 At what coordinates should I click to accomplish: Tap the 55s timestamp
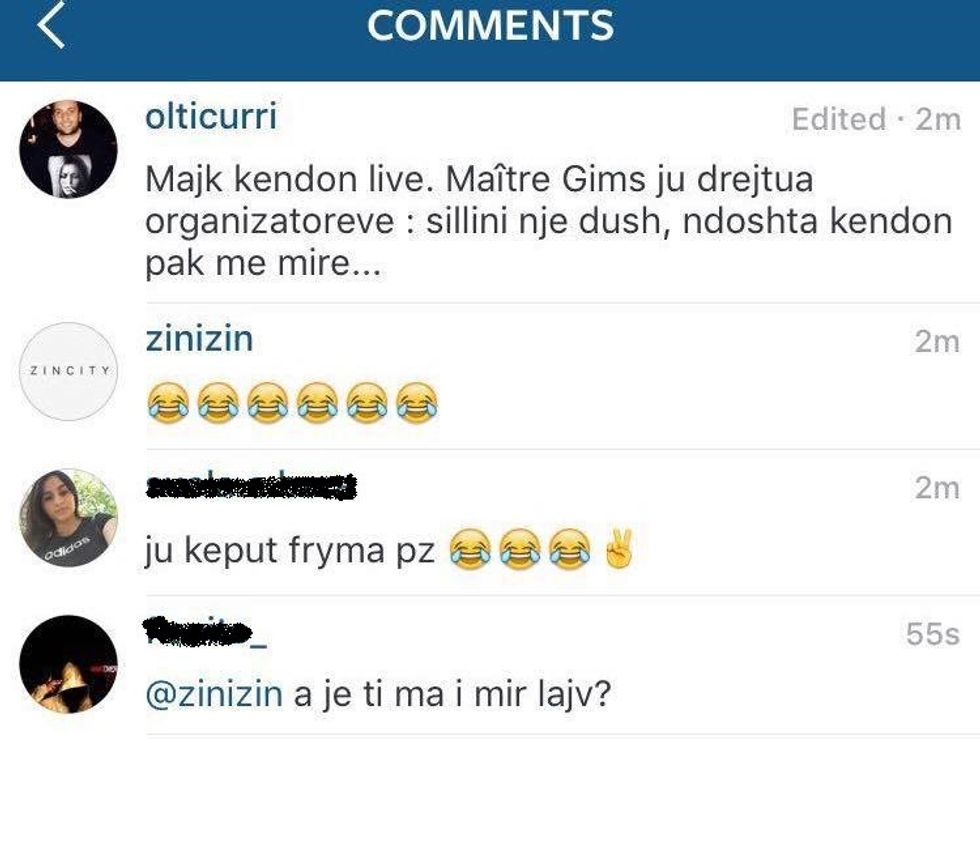[932, 634]
